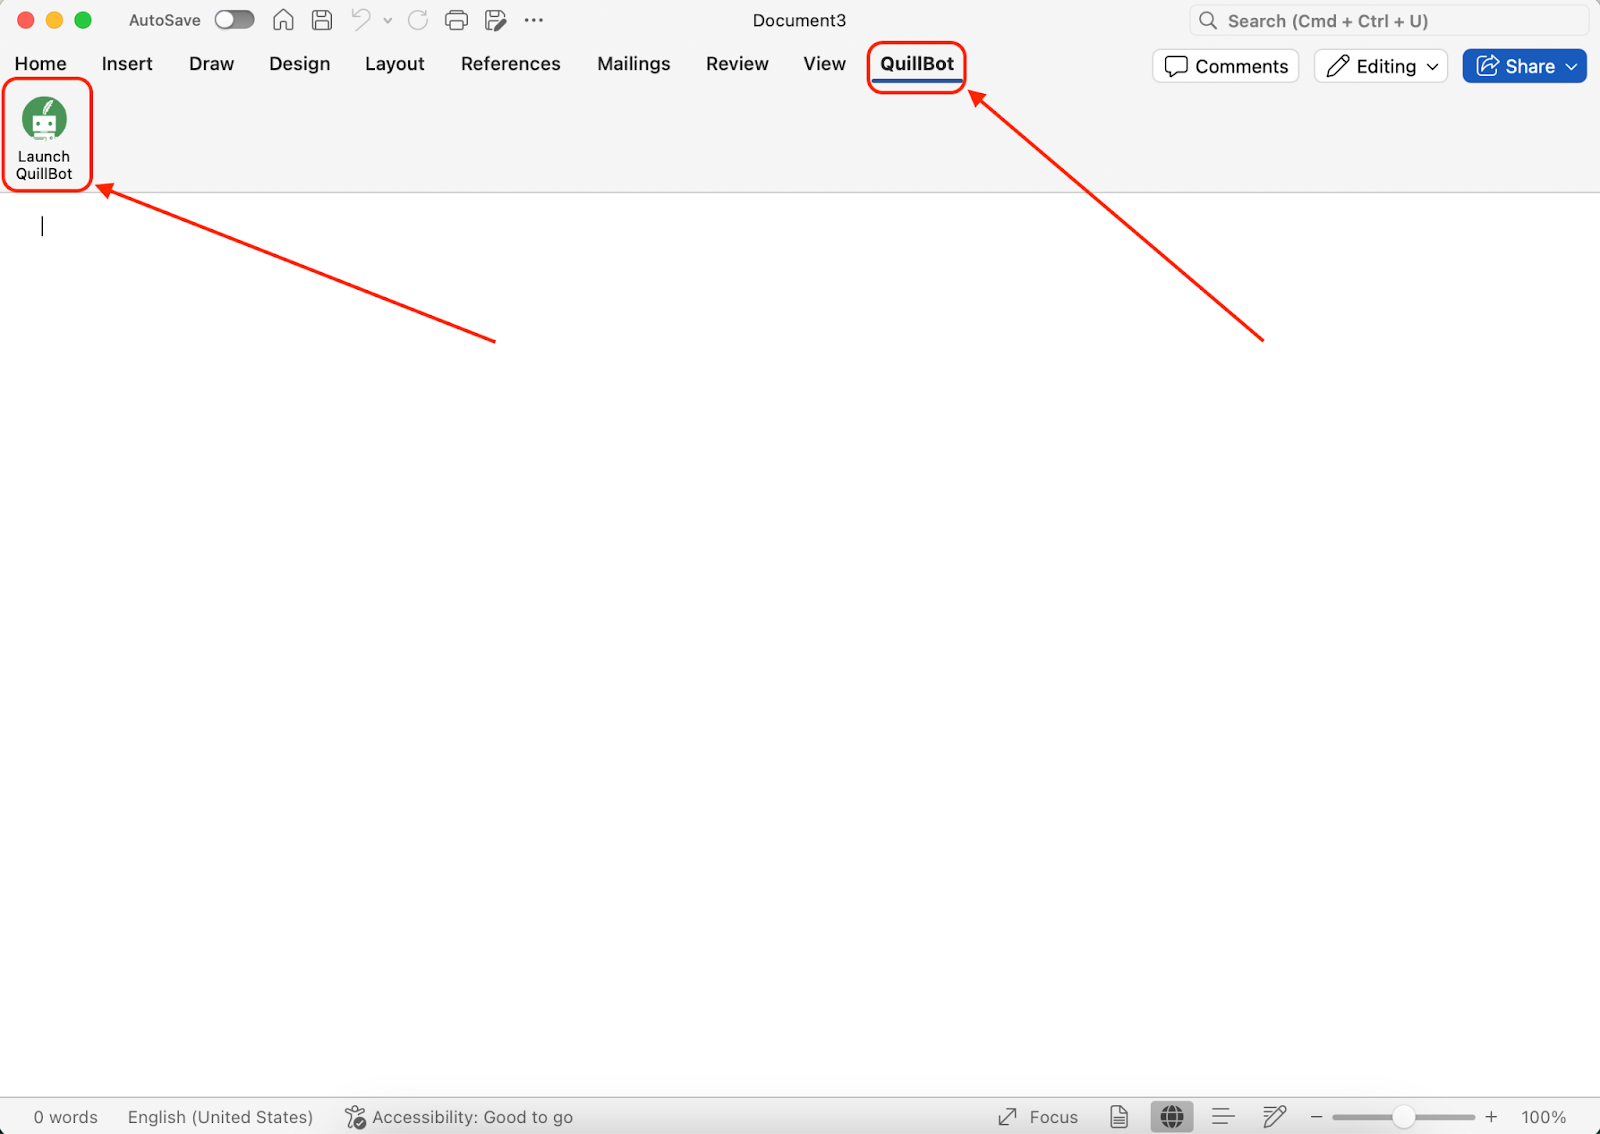Click the Print icon
Viewport: 1600px width, 1134px height.
456,20
